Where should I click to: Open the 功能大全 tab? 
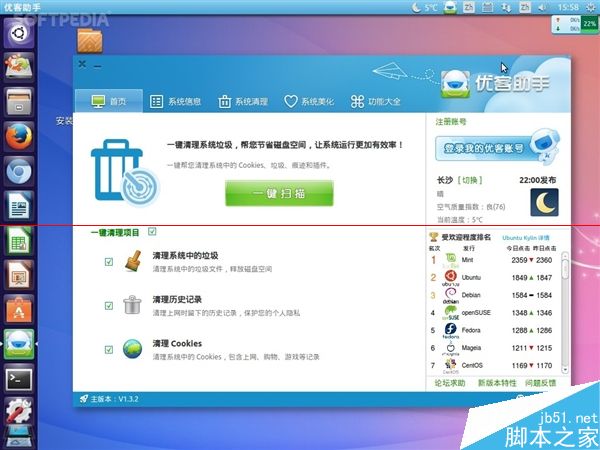pyautogui.click(x=375, y=101)
